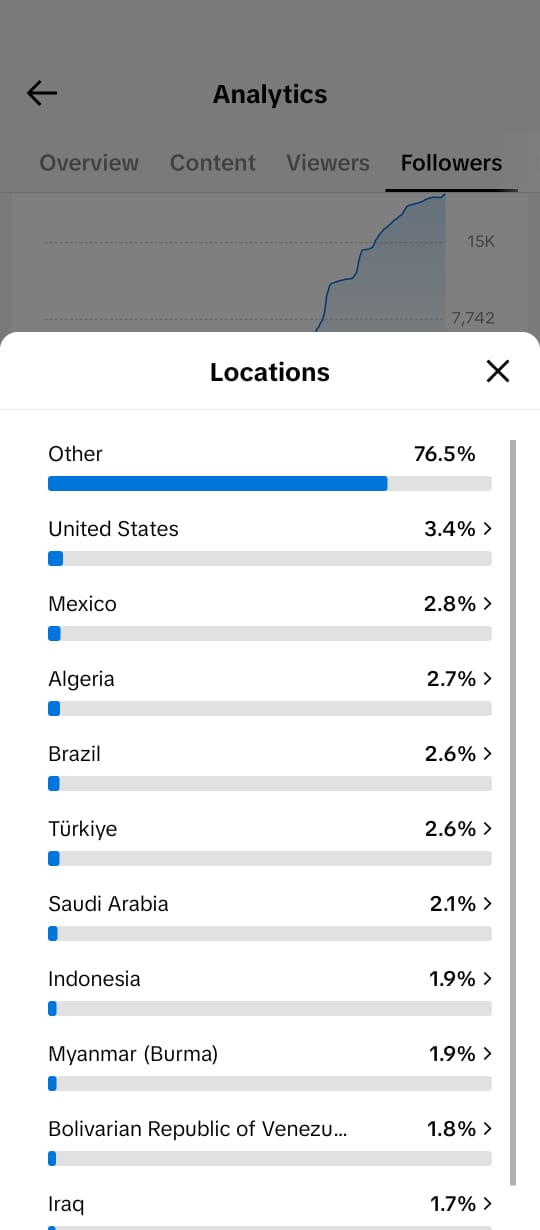Expand United States location details
The width and height of the screenshot is (540, 1230).
(487, 529)
